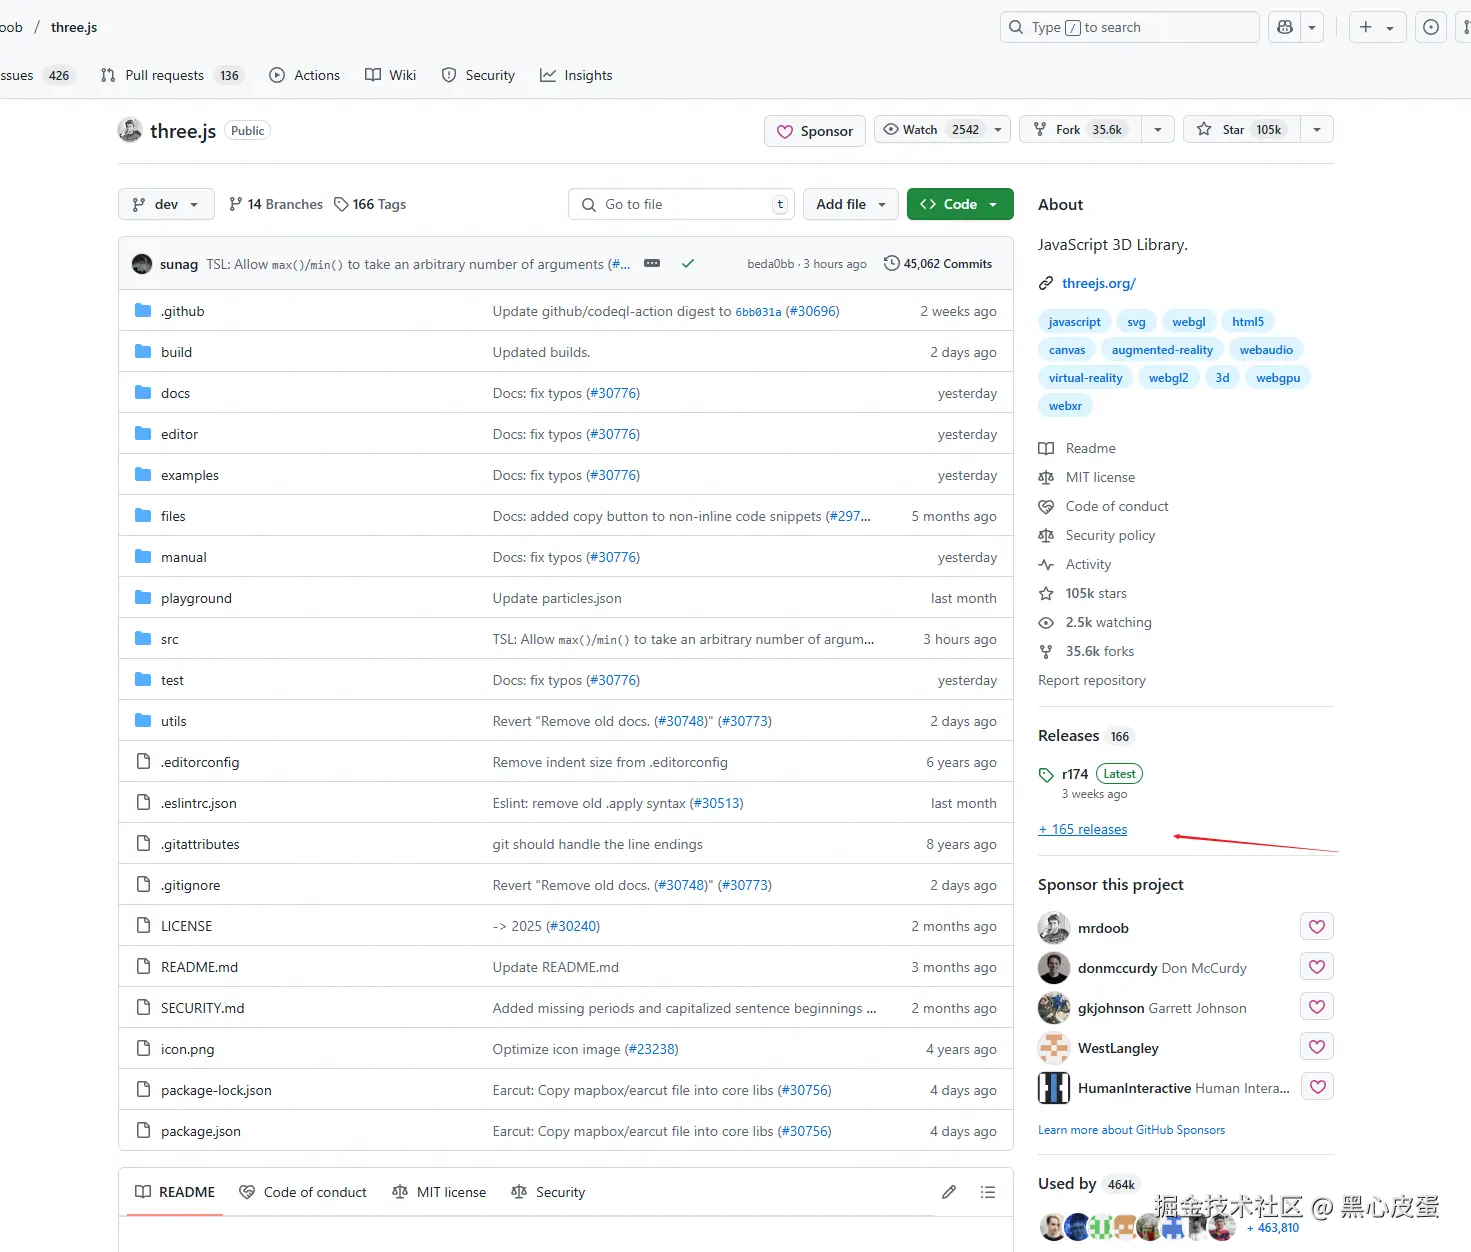1471x1252 pixels.
Task: Click the LICENSE file icon
Action: point(143,926)
